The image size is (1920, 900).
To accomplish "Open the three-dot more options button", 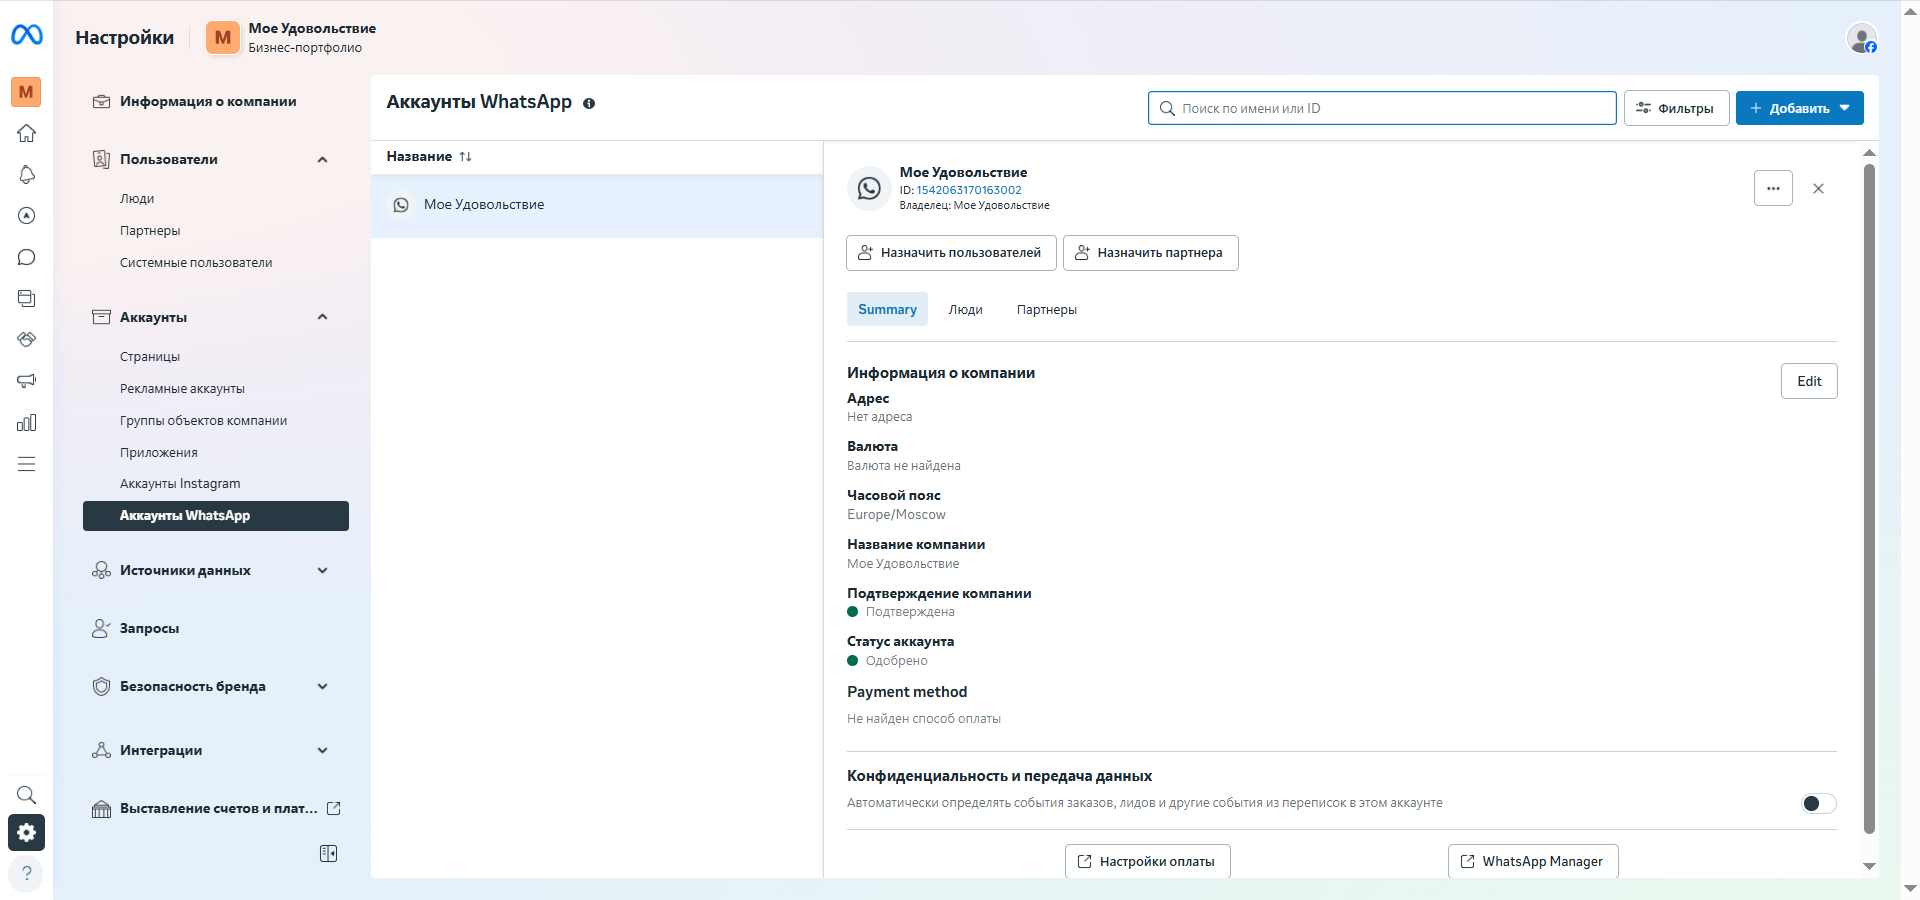I will pyautogui.click(x=1772, y=188).
